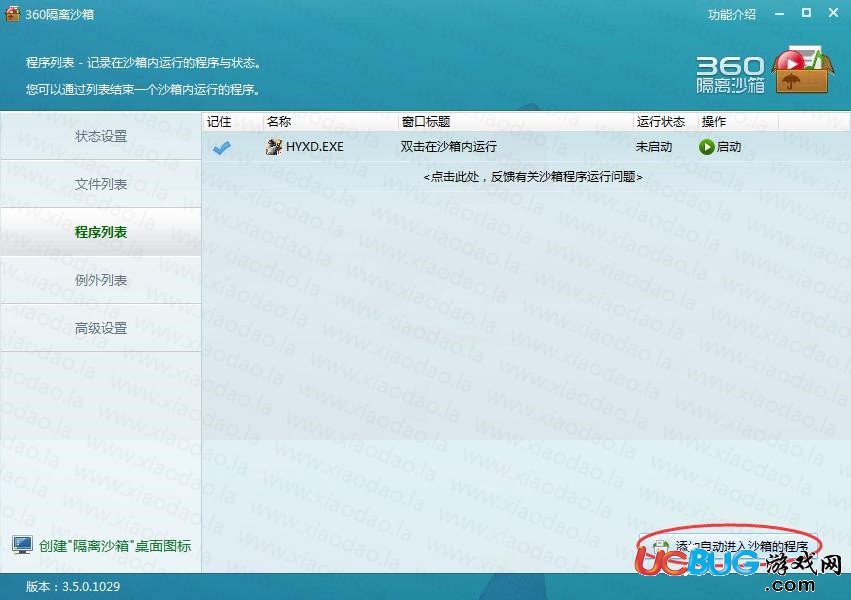Screen dimensions: 851x600
Task: Add a program that auto-enters the sandbox
Action: click(x=730, y=546)
